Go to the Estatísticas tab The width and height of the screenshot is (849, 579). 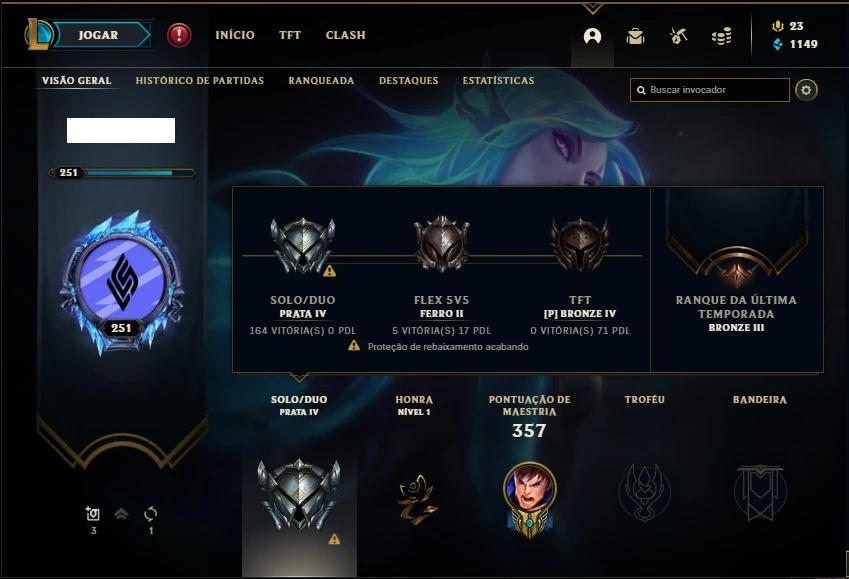tap(498, 80)
